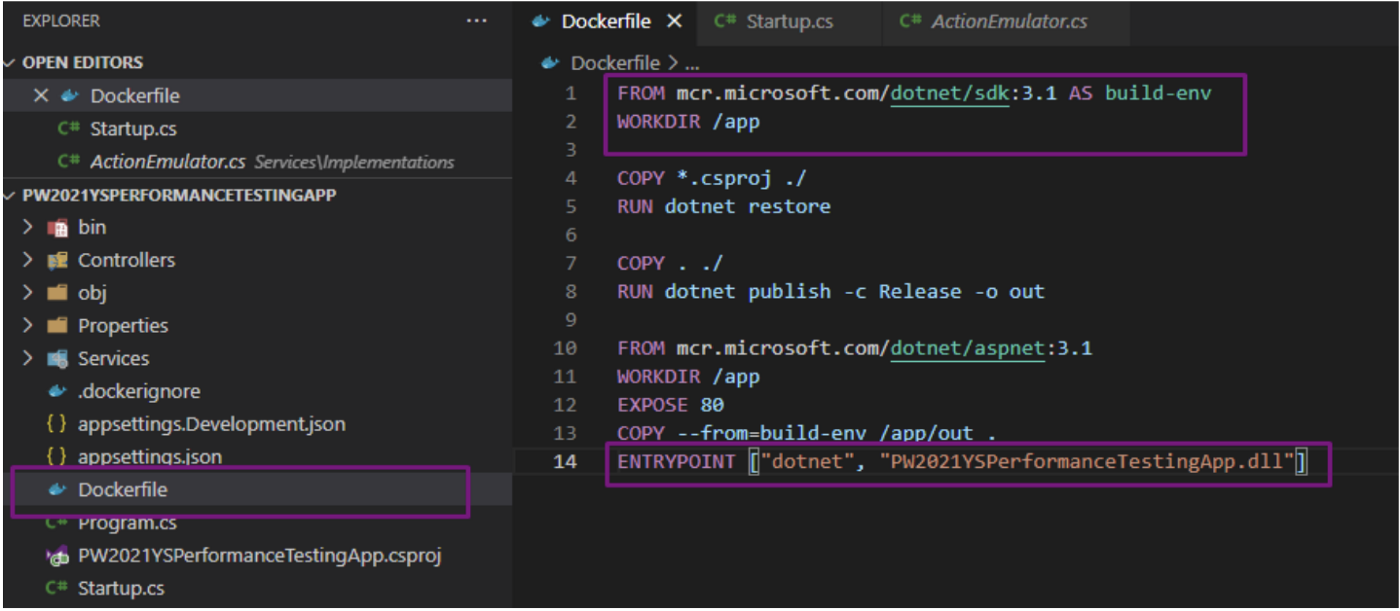Click the braces icon beside appsettings.Development.json

(x=58, y=424)
